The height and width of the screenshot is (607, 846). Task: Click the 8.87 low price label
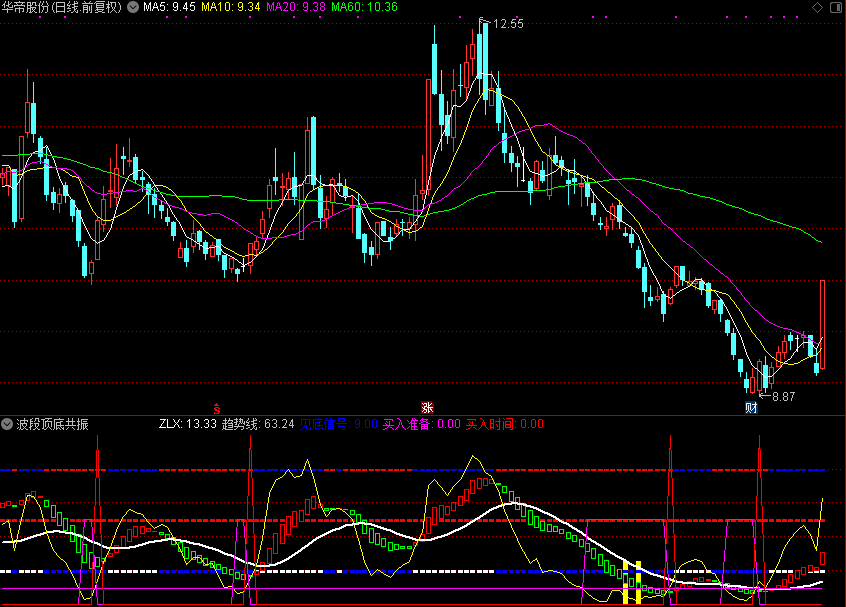[x=783, y=397]
